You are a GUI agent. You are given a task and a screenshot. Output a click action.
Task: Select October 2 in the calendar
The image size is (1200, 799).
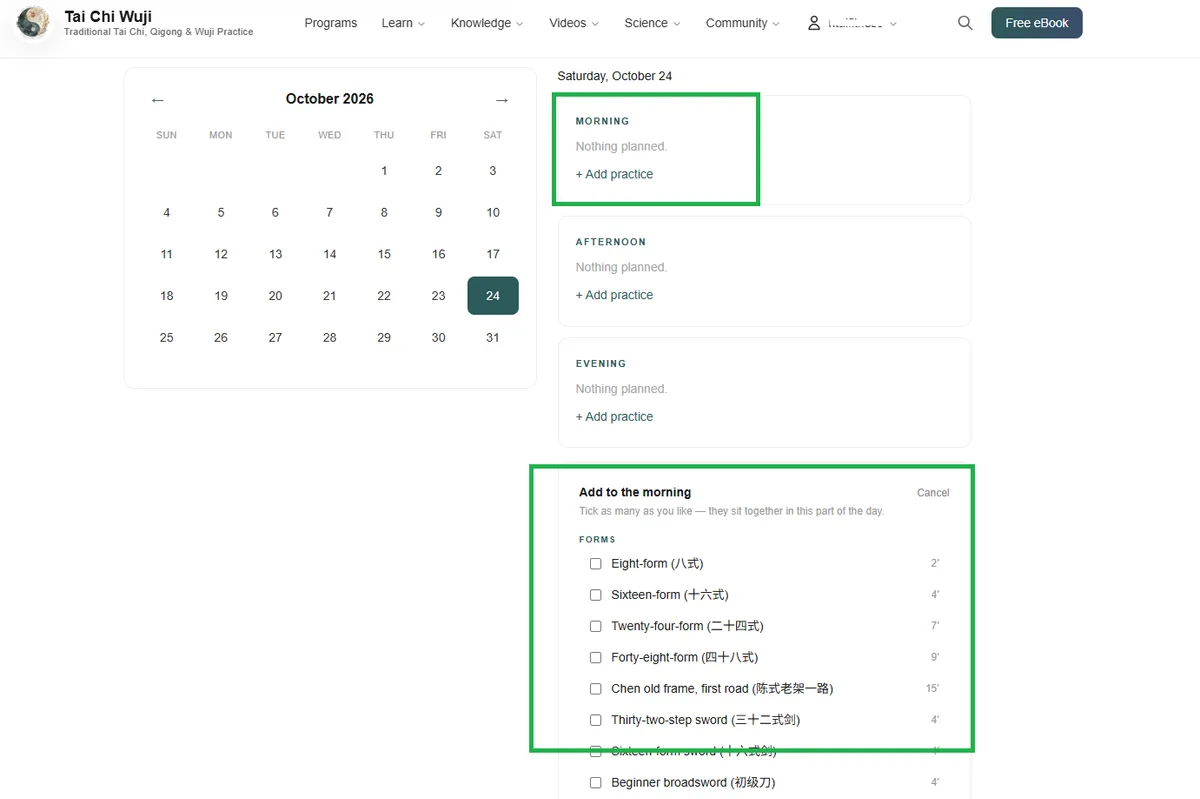tap(438, 171)
